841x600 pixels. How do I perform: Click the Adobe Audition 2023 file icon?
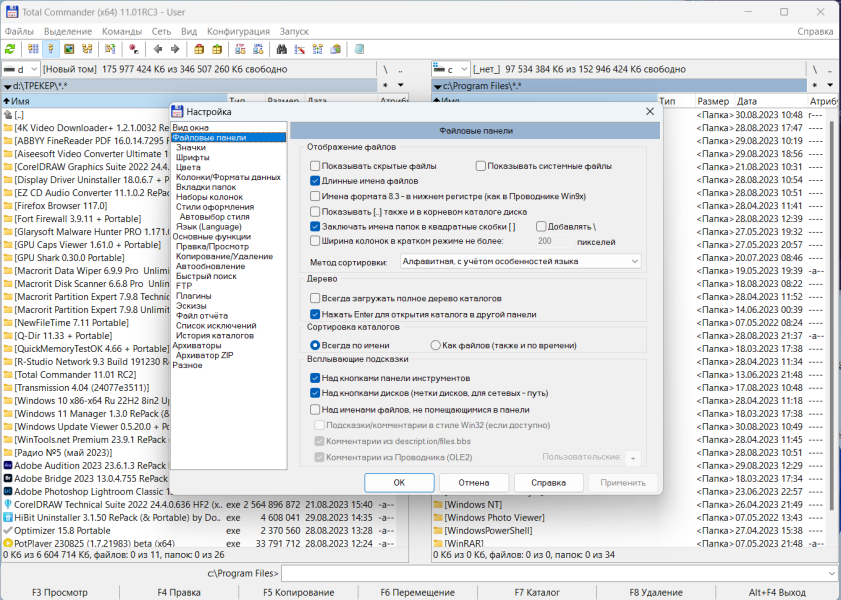pyautogui.click(x=8, y=465)
